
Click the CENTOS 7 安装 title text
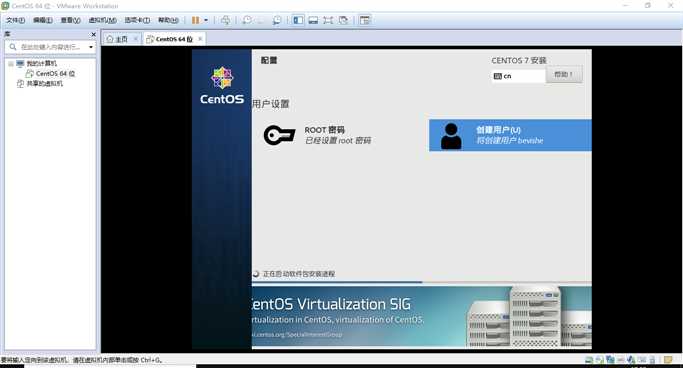coord(519,61)
